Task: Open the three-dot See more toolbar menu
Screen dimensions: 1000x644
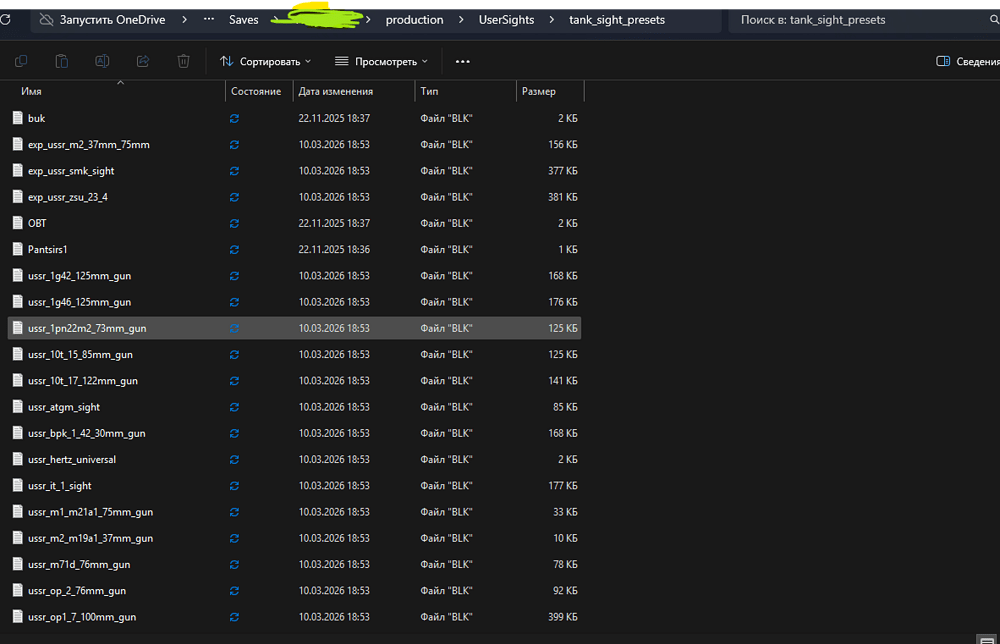Action: (462, 61)
